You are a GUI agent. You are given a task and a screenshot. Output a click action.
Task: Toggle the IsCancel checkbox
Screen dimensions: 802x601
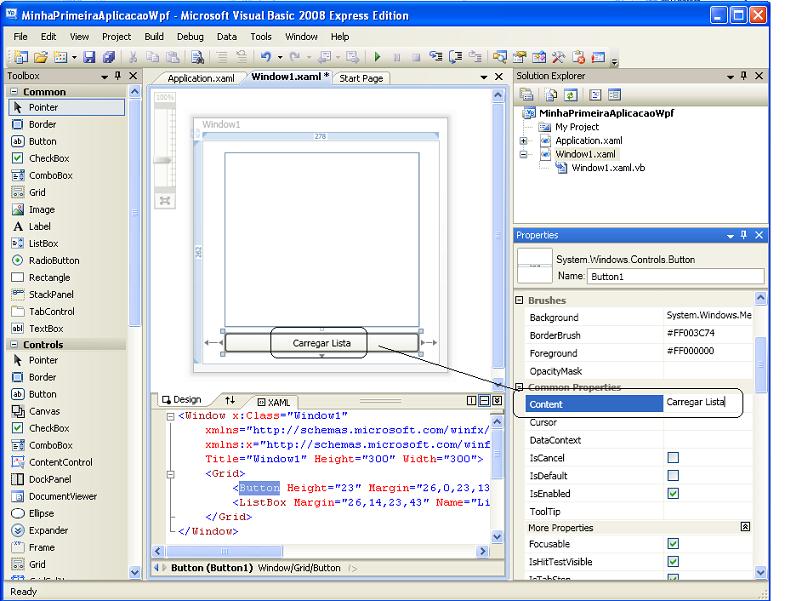pos(673,458)
